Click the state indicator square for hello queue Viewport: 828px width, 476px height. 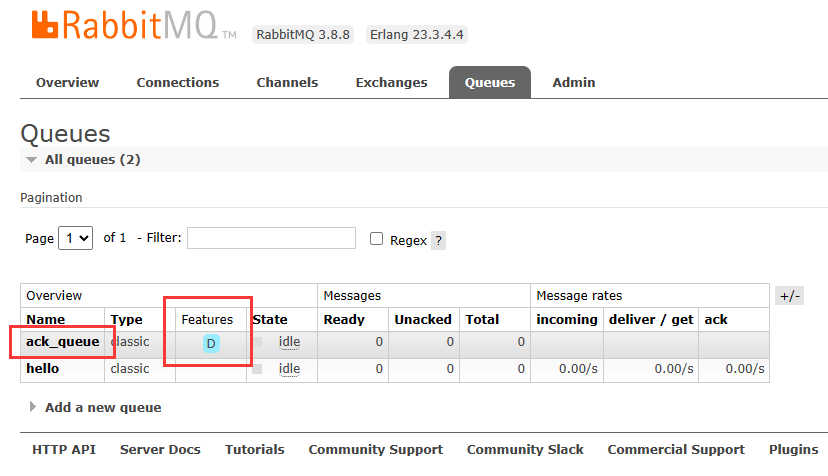coord(257,369)
